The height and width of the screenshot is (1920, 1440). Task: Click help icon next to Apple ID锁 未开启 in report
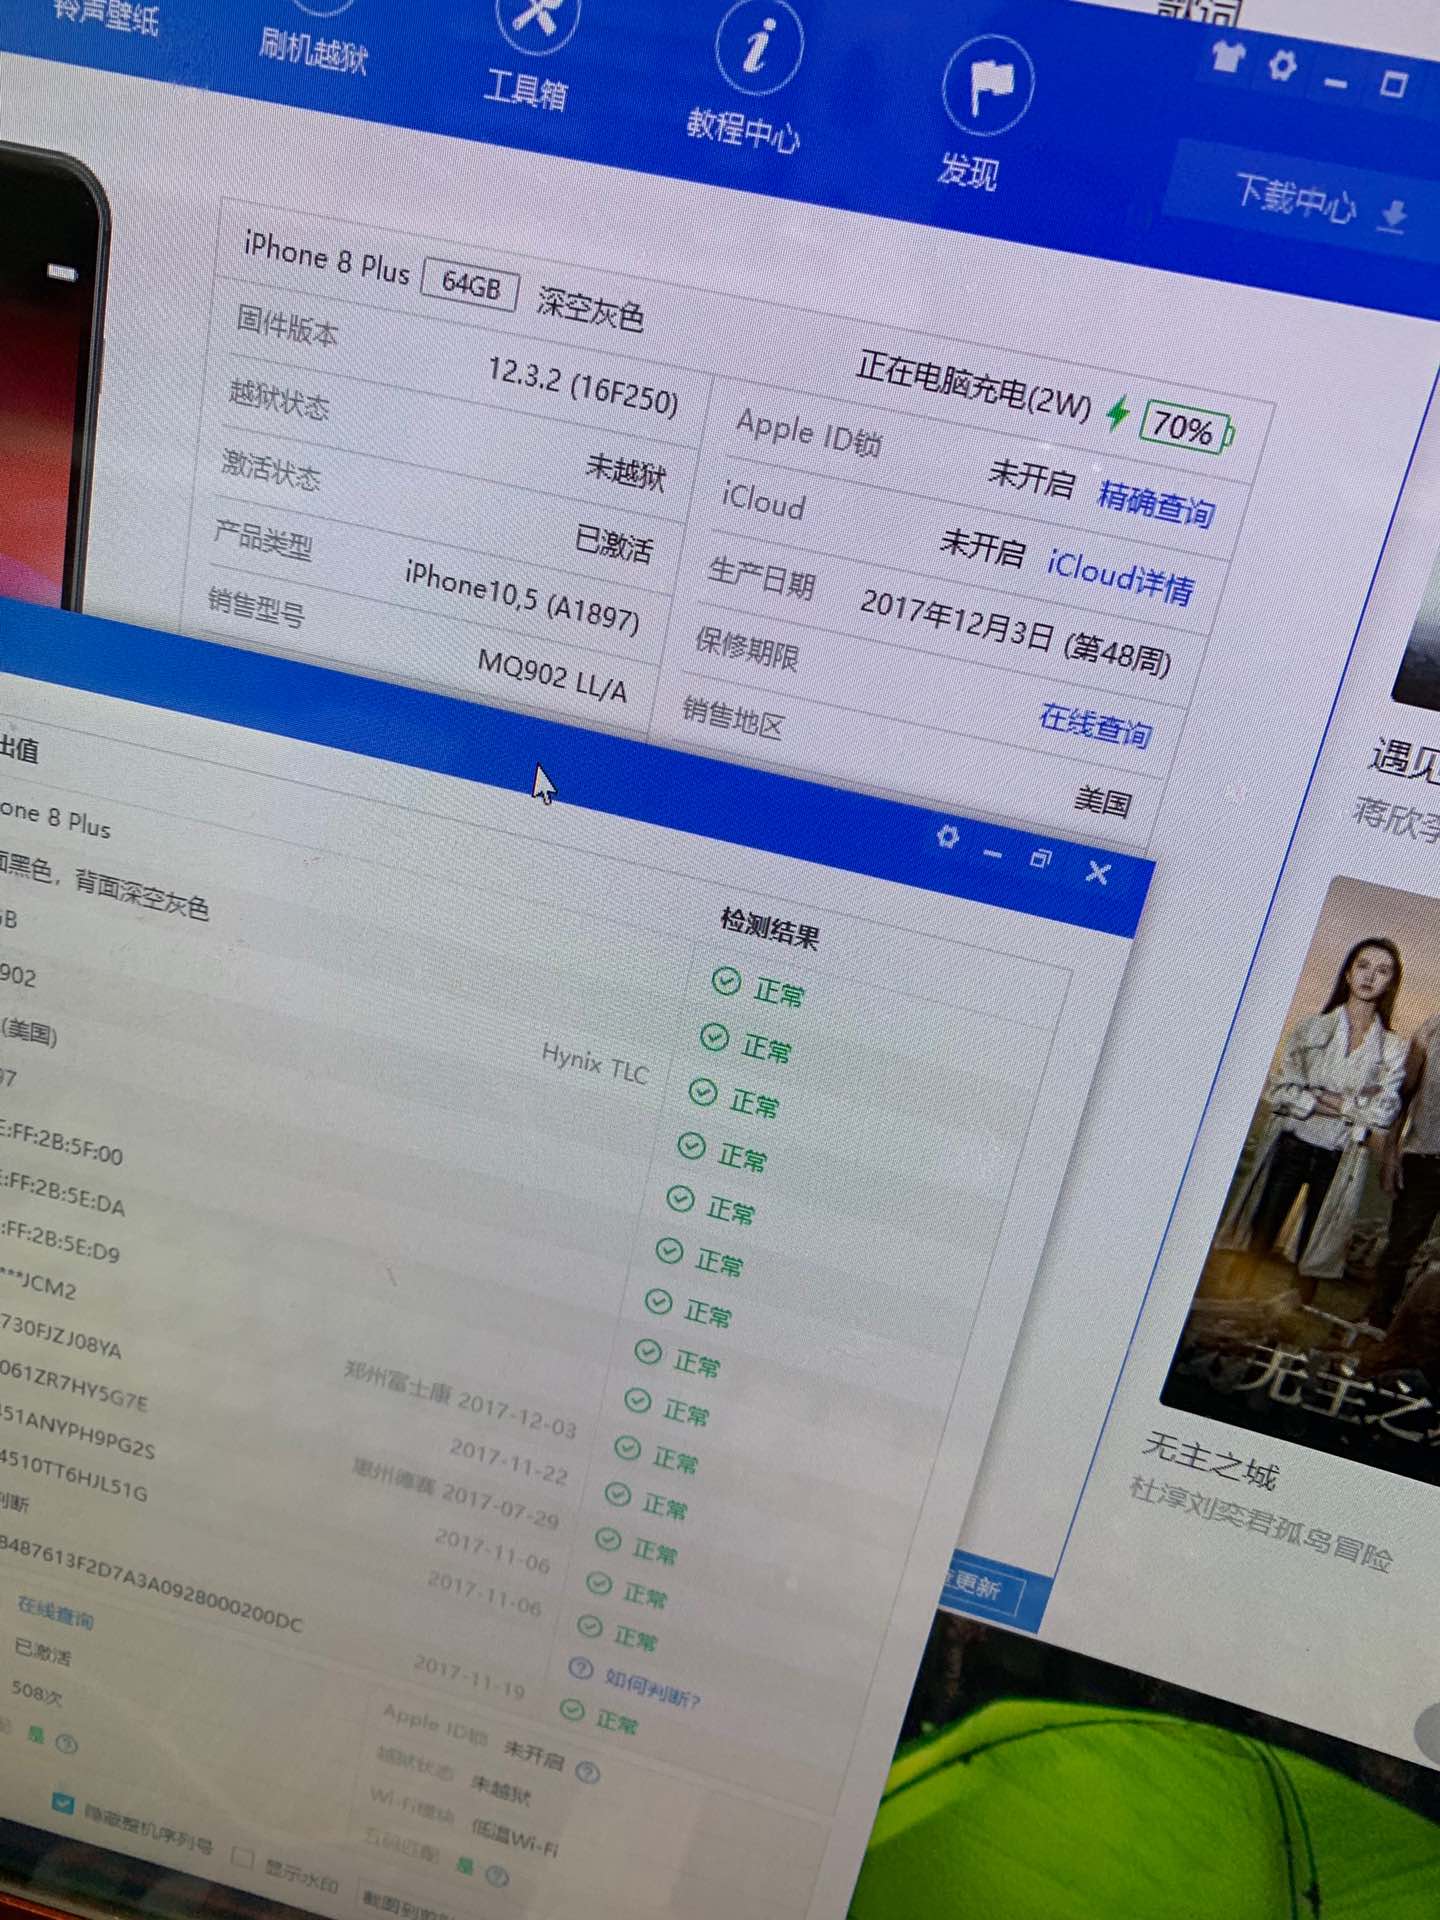[x=588, y=1772]
